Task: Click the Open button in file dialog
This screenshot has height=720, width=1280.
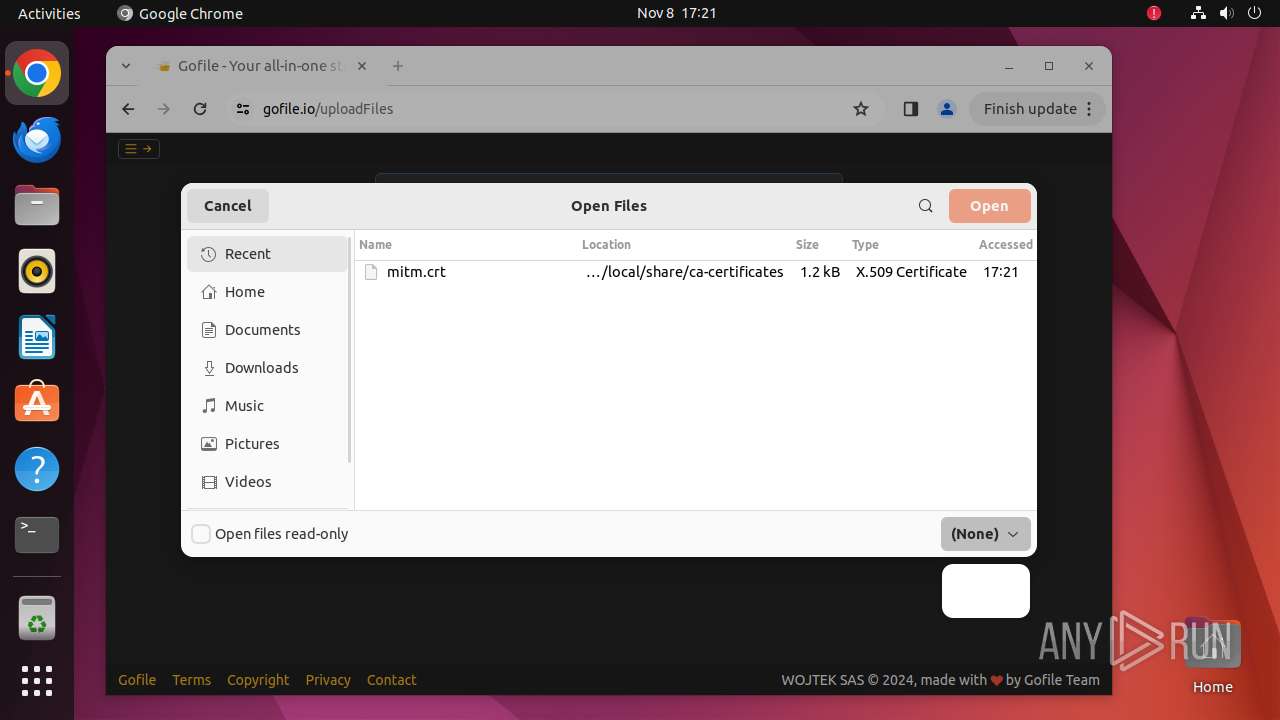Action: (x=989, y=206)
